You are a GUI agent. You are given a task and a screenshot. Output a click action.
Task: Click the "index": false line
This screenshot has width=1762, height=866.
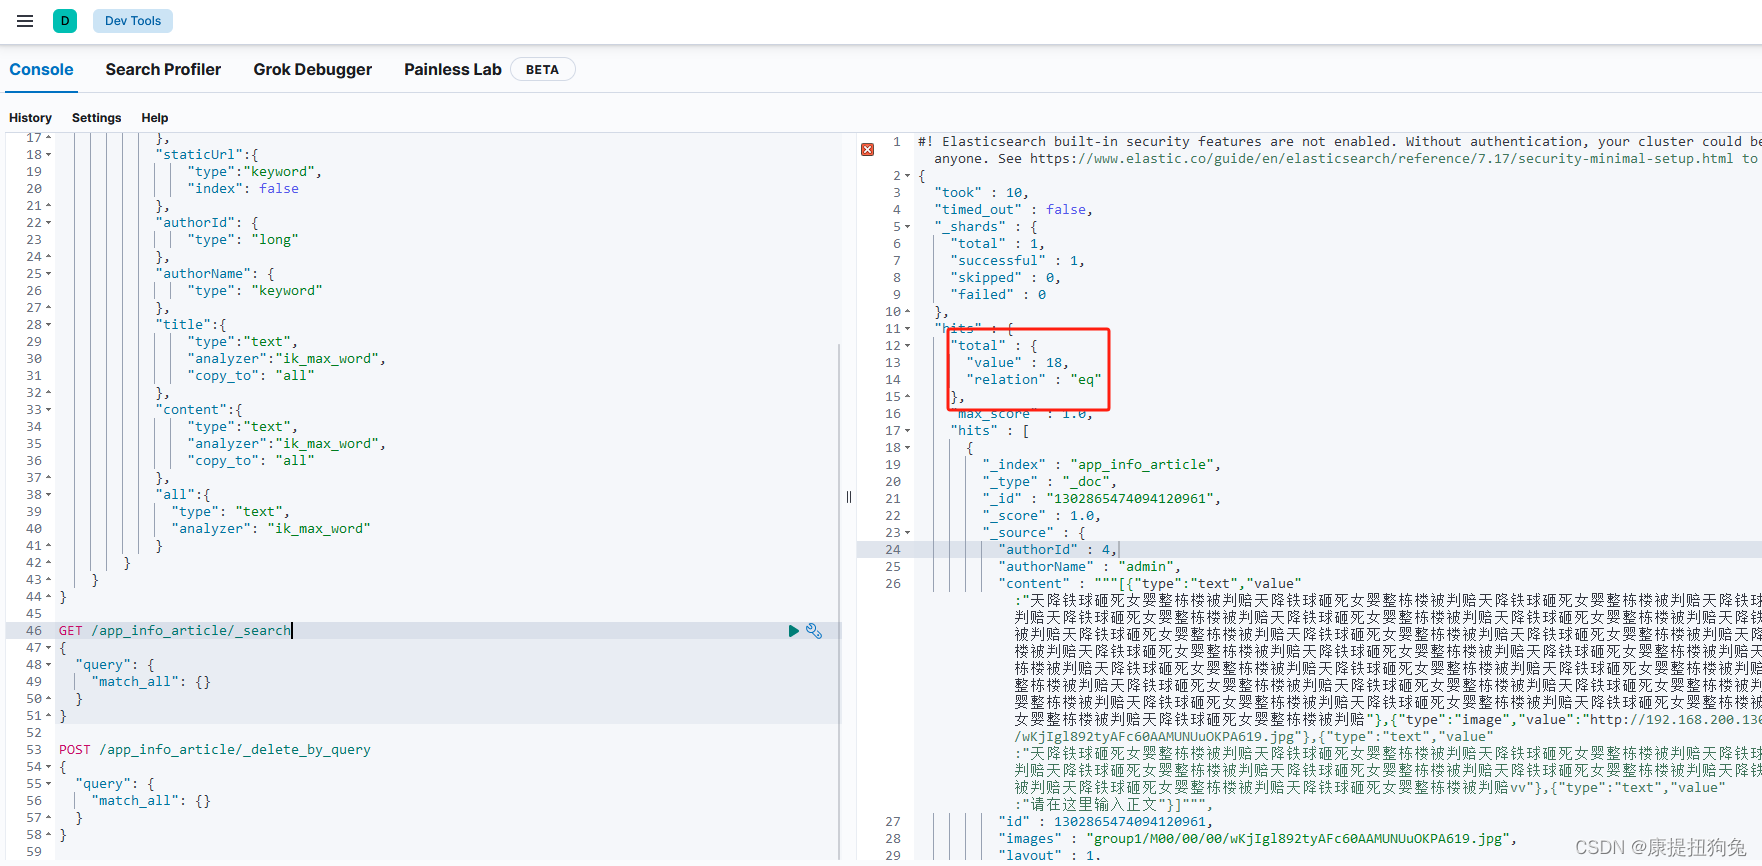pyautogui.click(x=243, y=189)
